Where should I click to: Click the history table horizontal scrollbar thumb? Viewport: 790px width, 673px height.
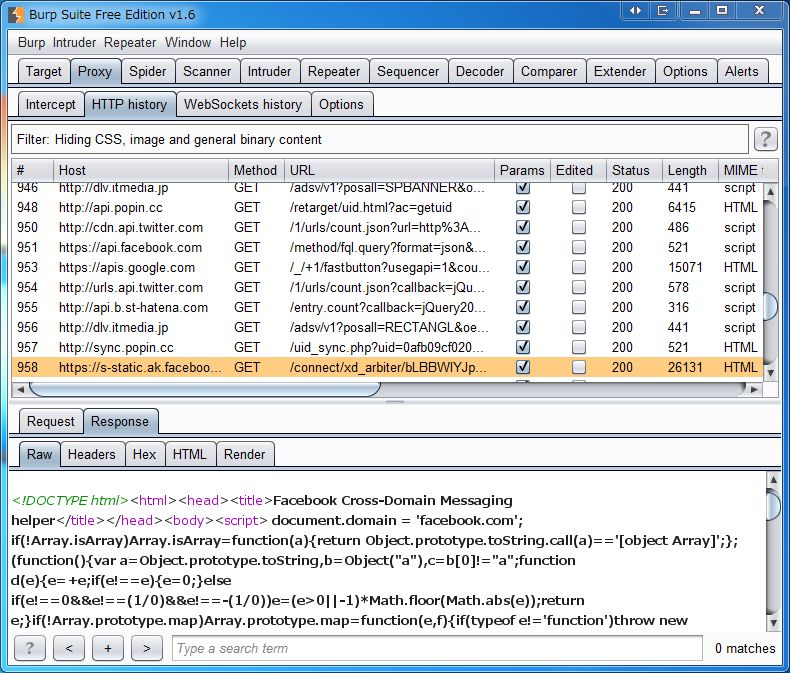[205, 389]
